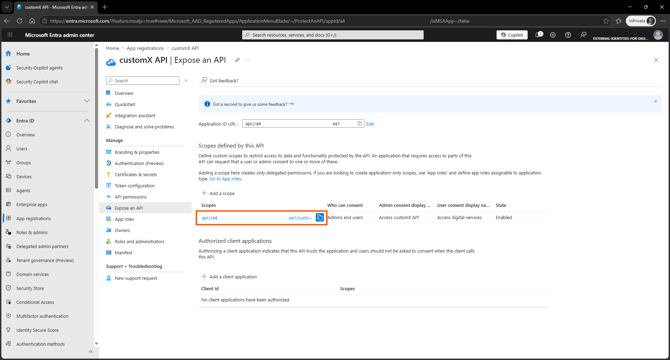Close the Expose an API blade

pos(656,60)
